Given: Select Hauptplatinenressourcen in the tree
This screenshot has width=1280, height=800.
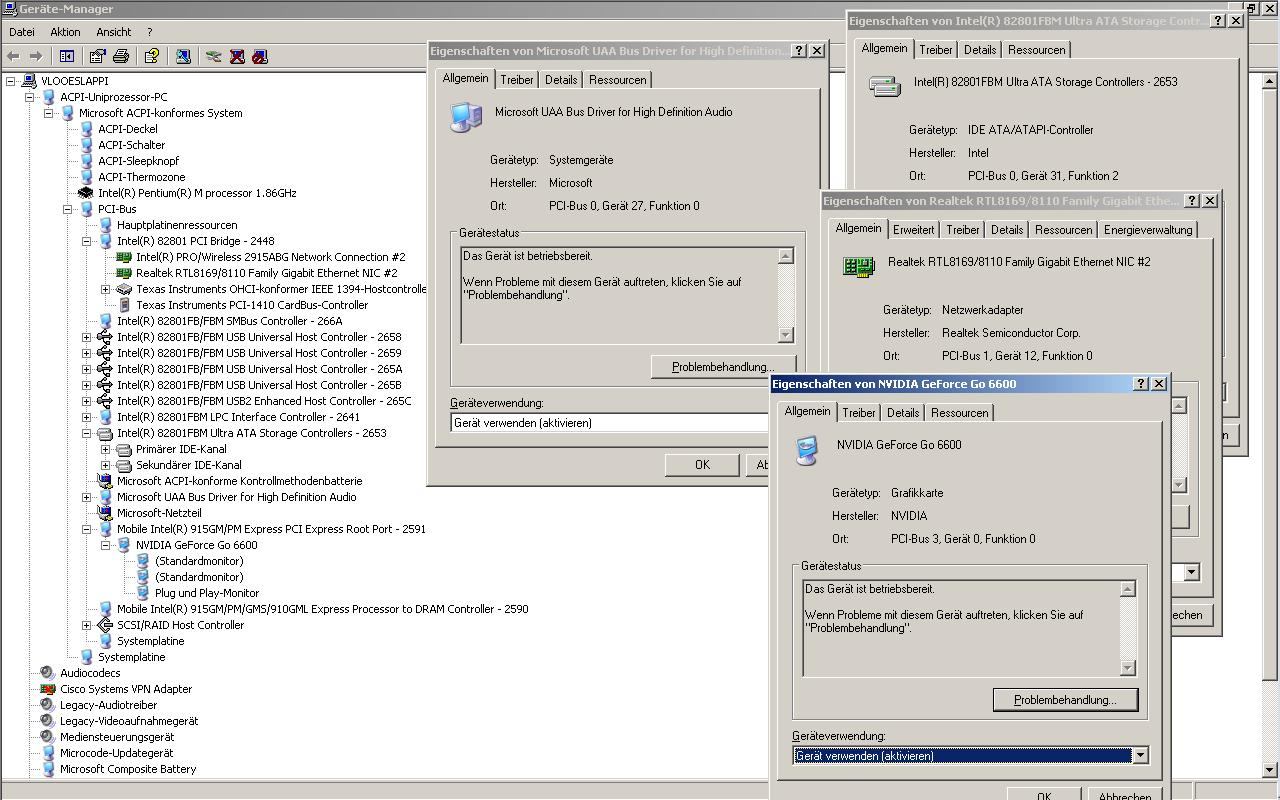Looking at the screenshot, I should pos(177,225).
